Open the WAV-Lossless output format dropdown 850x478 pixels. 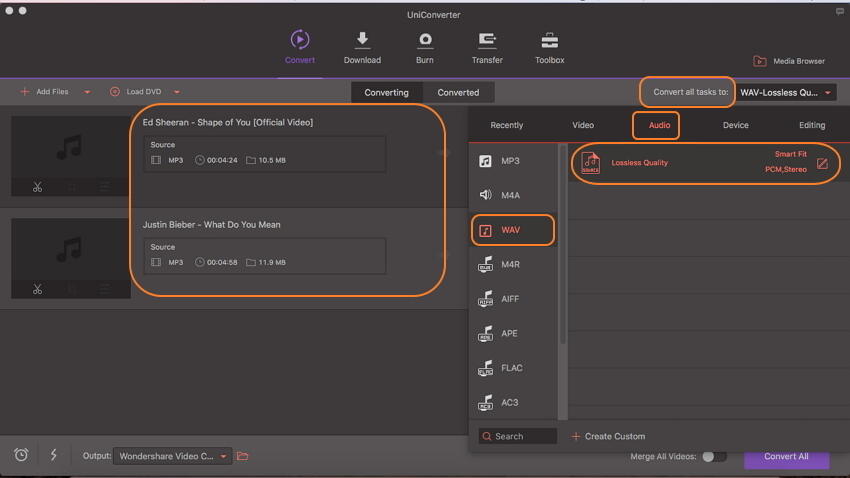[785, 93]
